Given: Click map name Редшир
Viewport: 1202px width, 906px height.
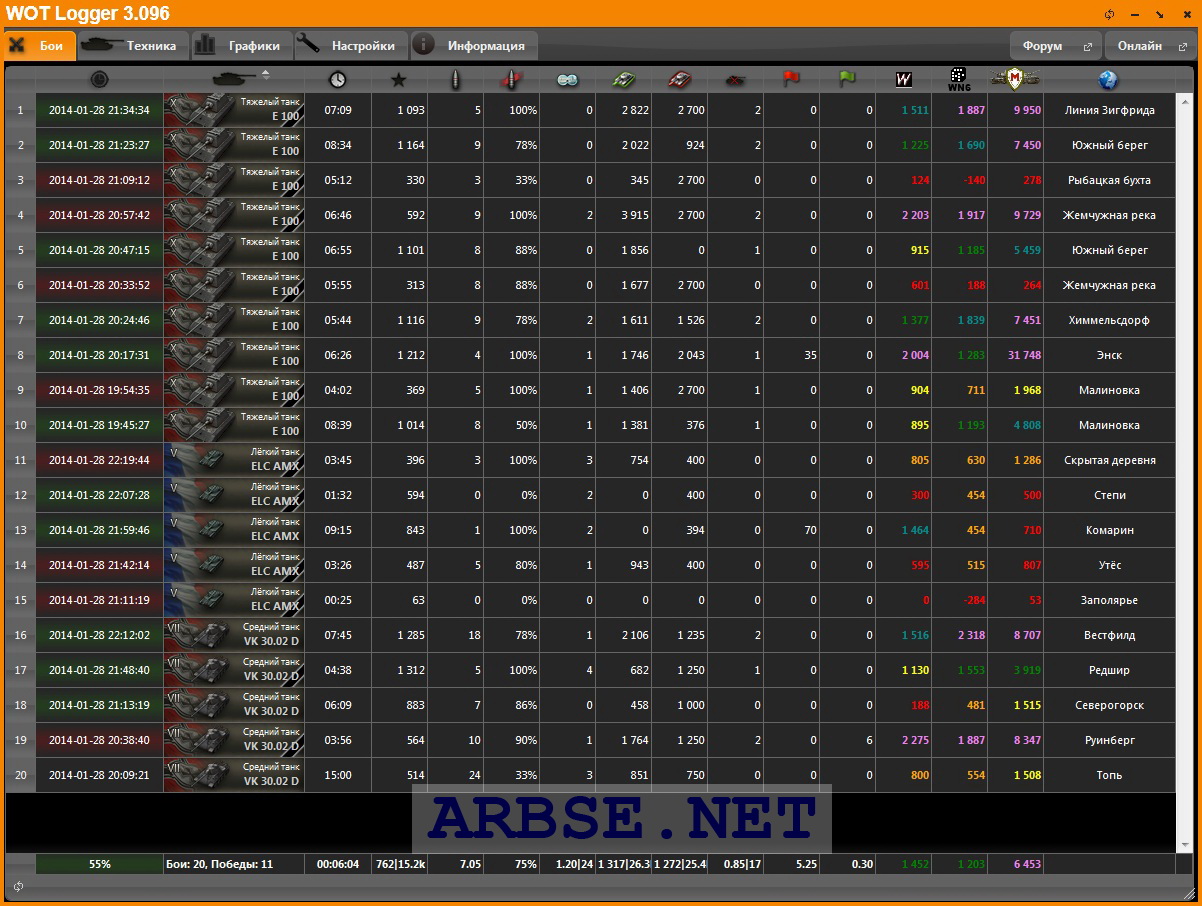Looking at the screenshot, I should click(1109, 670).
